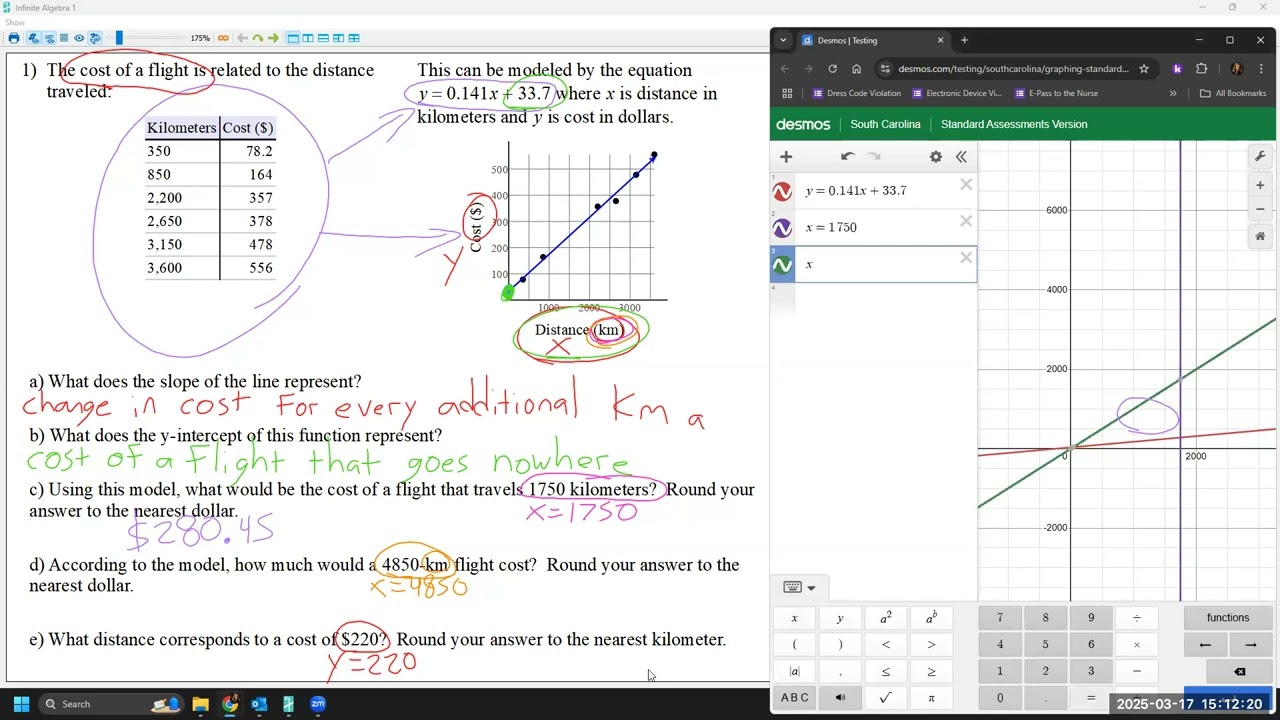
Task: Open the Chrome tab search dropdown
Action: 783,40
